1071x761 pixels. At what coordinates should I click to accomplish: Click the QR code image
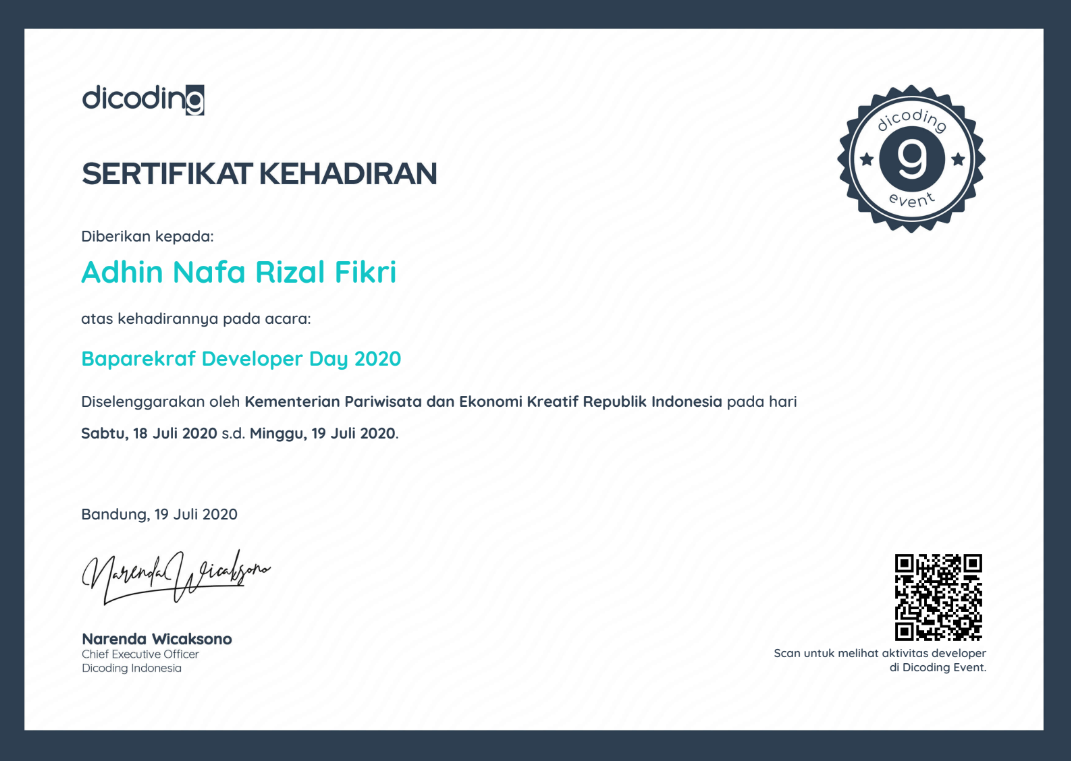point(938,597)
